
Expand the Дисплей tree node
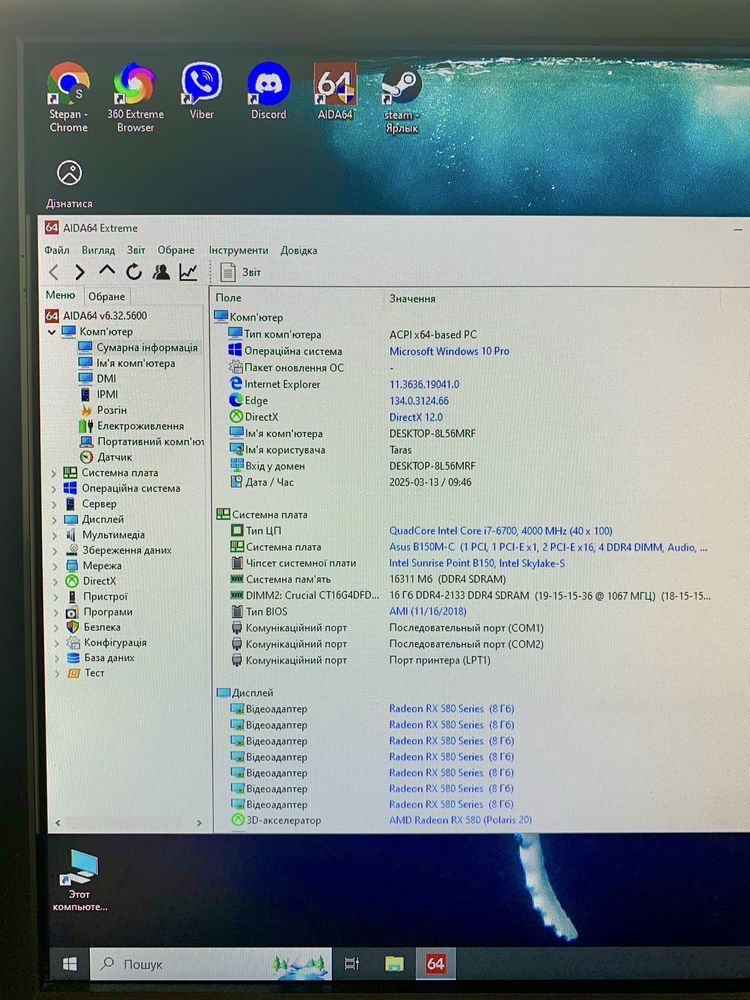[x=54, y=520]
